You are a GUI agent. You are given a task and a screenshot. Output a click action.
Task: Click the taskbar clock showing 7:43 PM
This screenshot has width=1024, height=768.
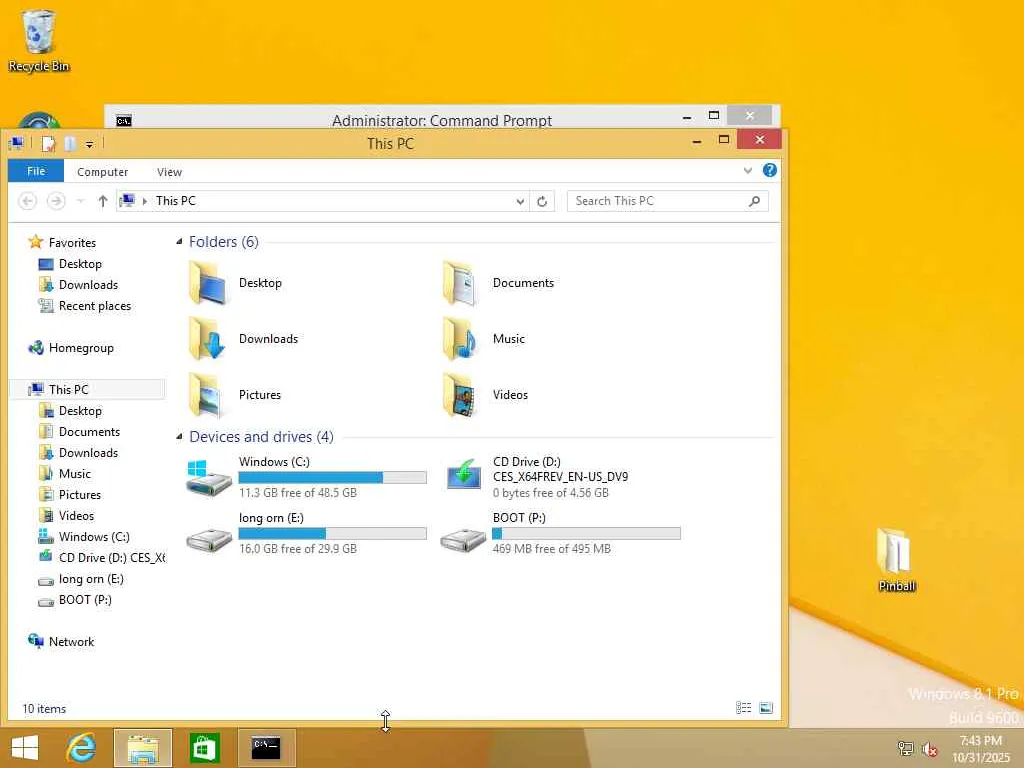click(x=980, y=741)
